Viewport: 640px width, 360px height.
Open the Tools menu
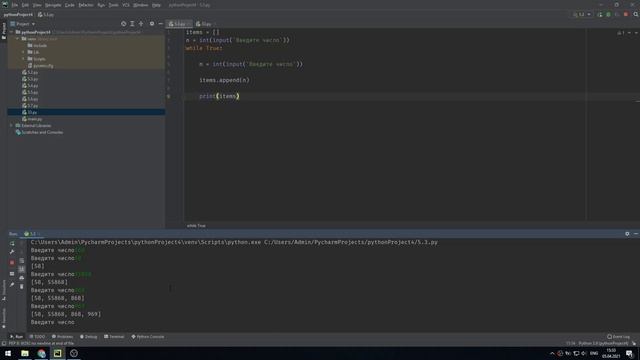[113, 5]
